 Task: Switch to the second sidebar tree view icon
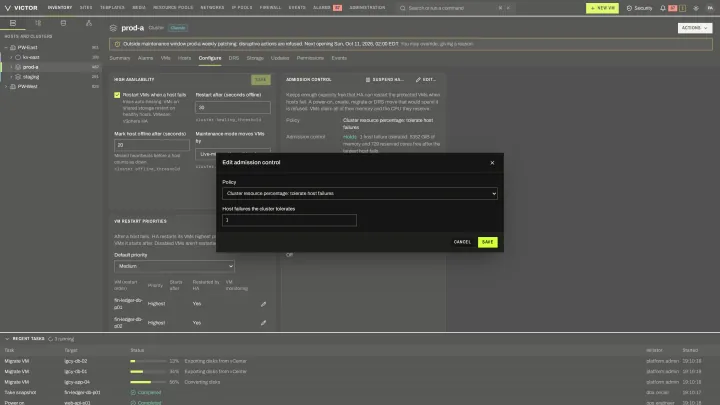point(38,23)
